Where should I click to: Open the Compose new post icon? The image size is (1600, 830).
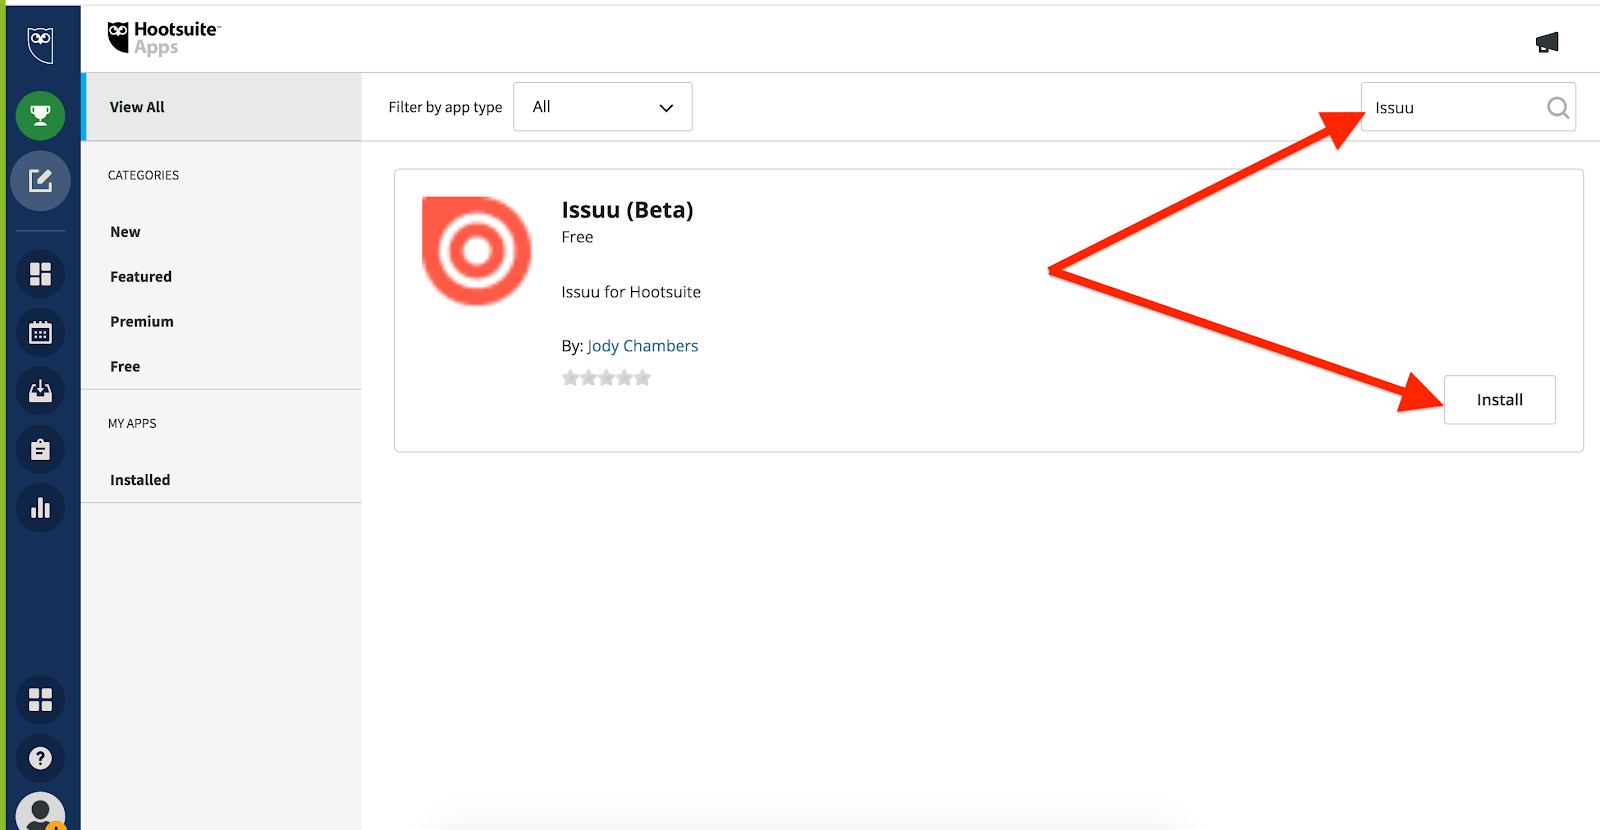pyautogui.click(x=40, y=181)
